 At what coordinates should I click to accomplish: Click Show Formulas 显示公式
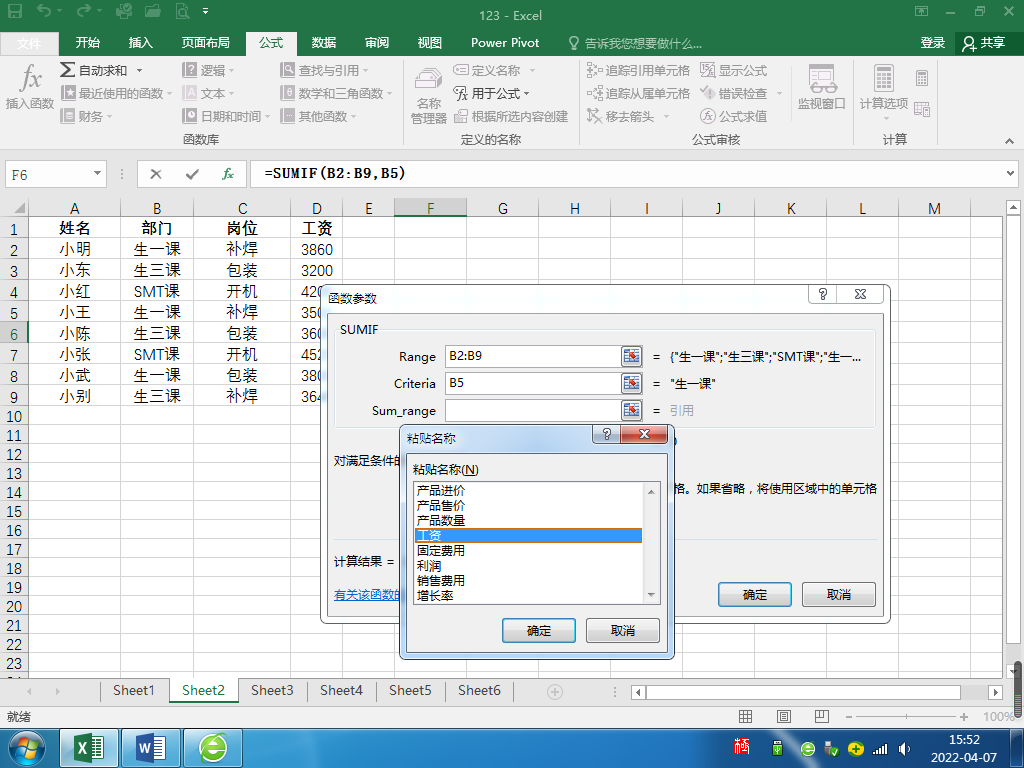coord(733,70)
